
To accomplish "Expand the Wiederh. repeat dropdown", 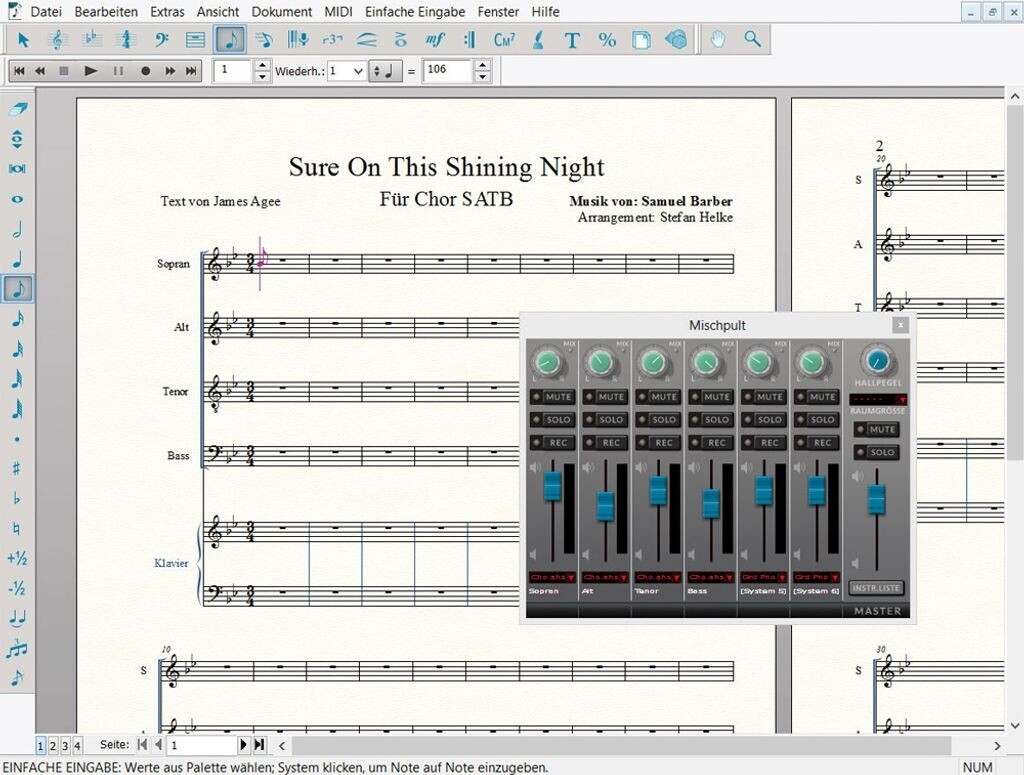I will click(x=359, y=71).
